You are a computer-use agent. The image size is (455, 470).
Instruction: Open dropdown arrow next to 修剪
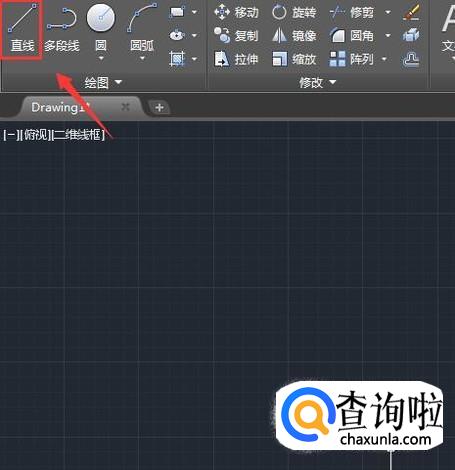[388, 12]
